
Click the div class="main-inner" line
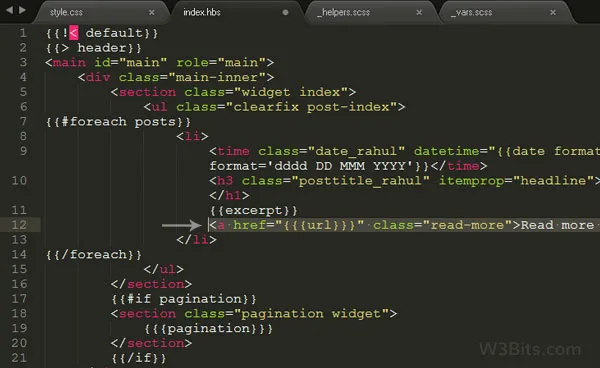pyautogui.click(x=176, y=77)
